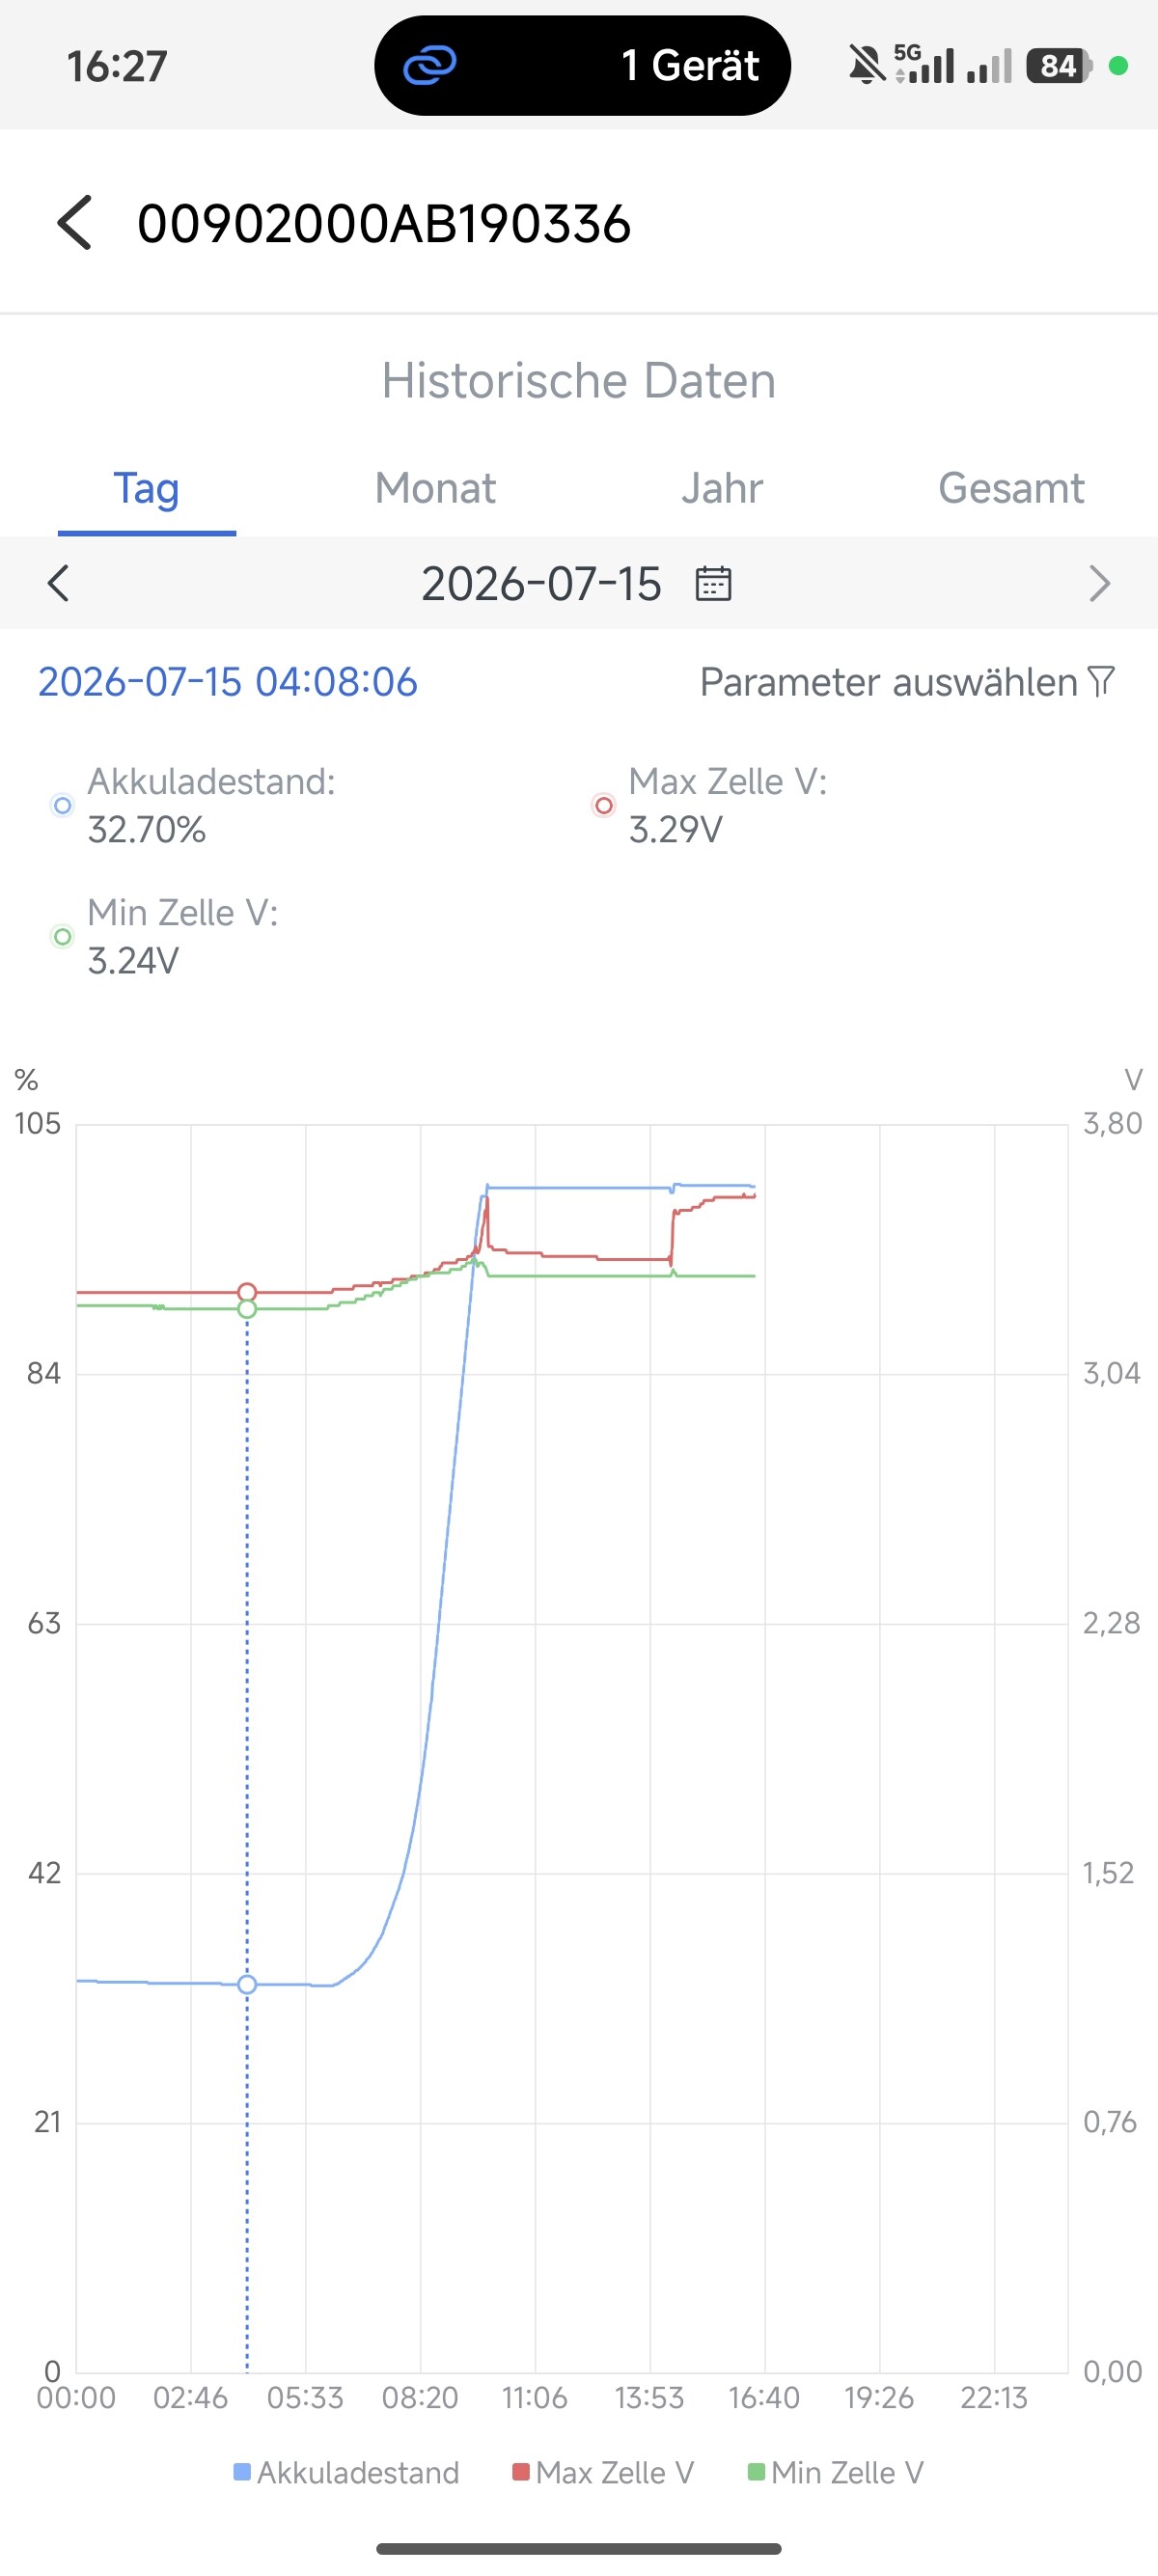Click the Akkuladestand blue circle marker
The image size is (1158, 2576).
[x=62, y=805]
